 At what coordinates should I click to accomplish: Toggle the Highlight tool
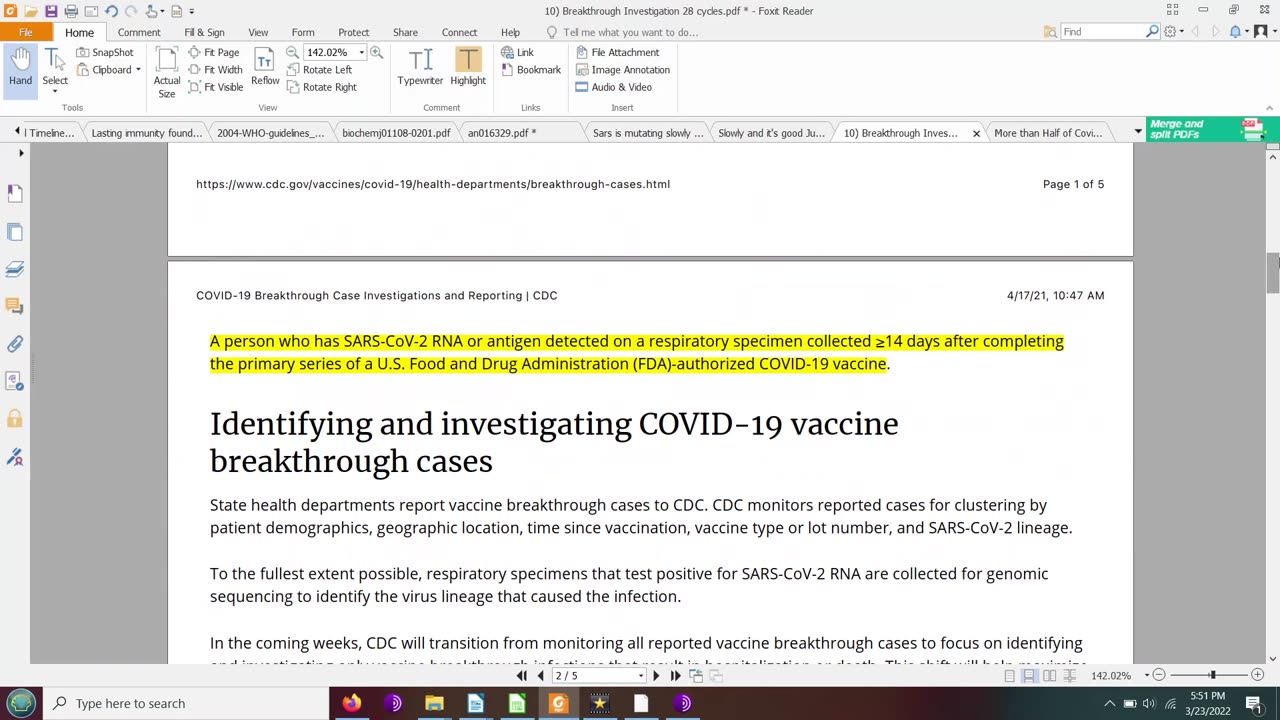pyautogui.click(x=468, y=68)
